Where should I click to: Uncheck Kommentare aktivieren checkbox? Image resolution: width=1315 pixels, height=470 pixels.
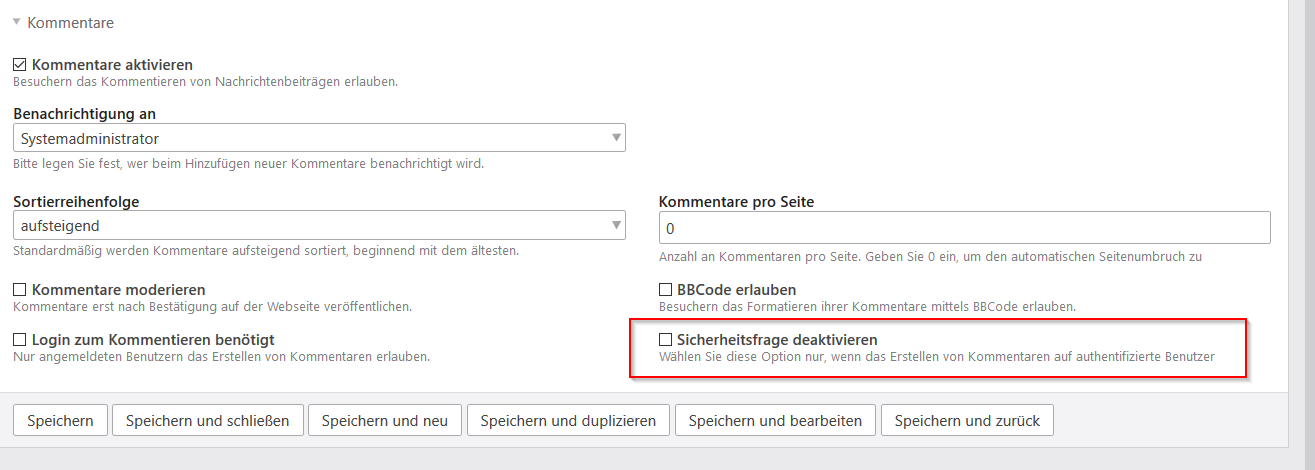(x=20, y=65)
